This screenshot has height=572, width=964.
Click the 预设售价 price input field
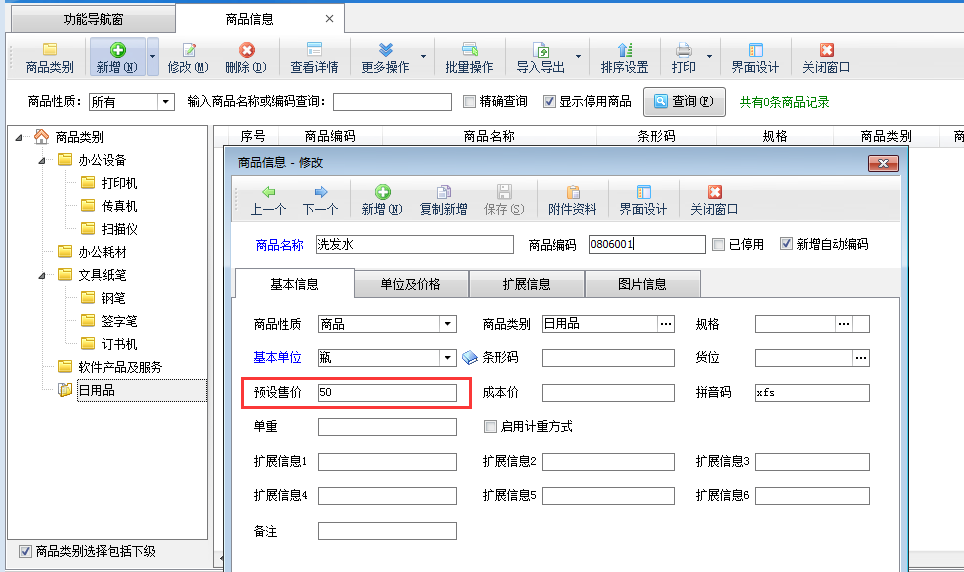[x=386, y=393]
